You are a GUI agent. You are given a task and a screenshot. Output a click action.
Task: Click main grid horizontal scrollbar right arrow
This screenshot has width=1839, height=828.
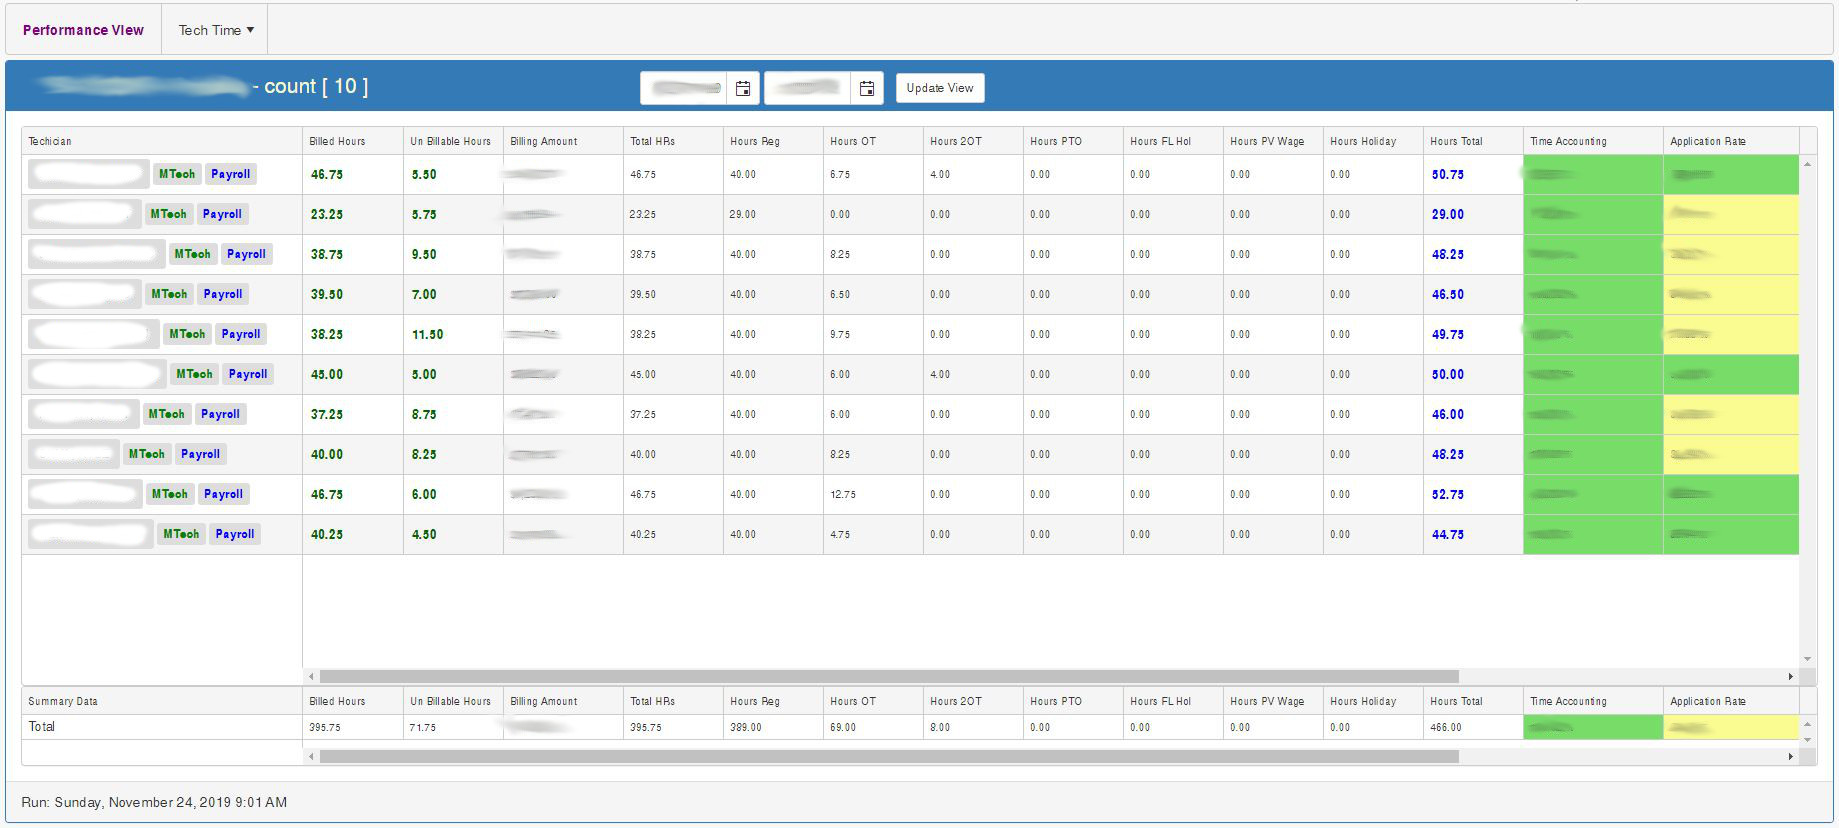click(x=1791, y=677)
